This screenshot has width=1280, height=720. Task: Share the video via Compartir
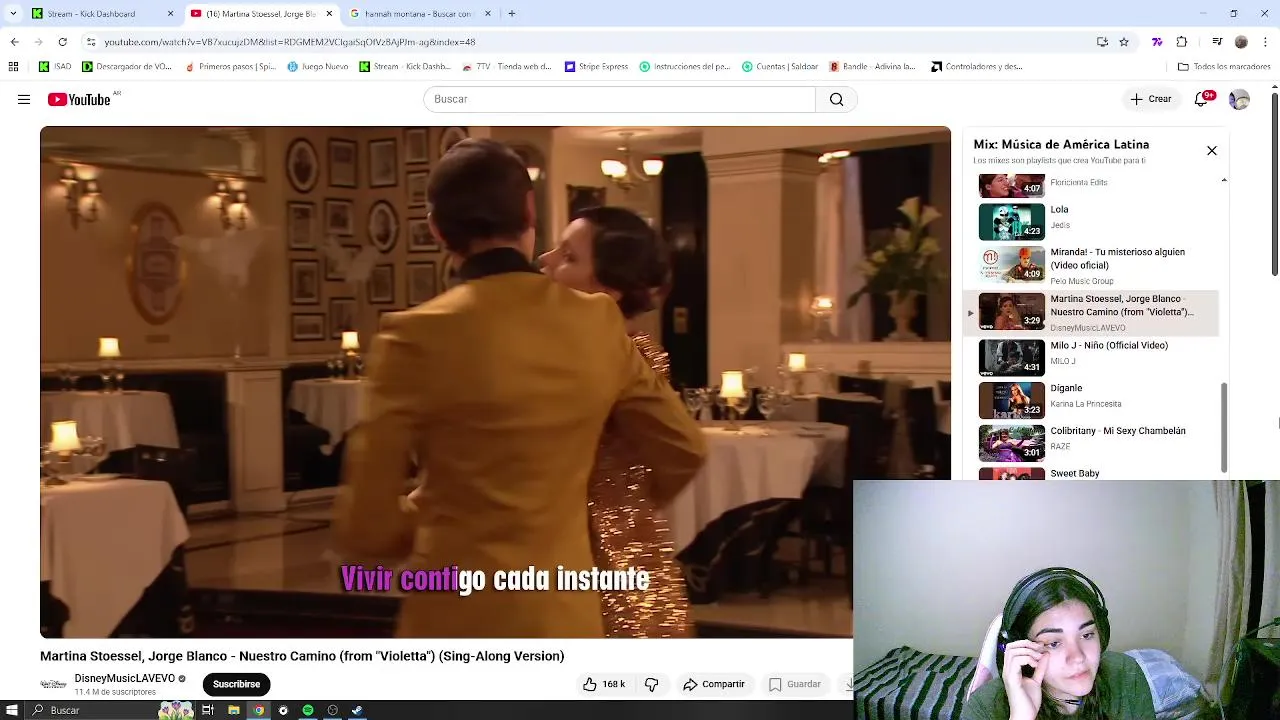713,684
